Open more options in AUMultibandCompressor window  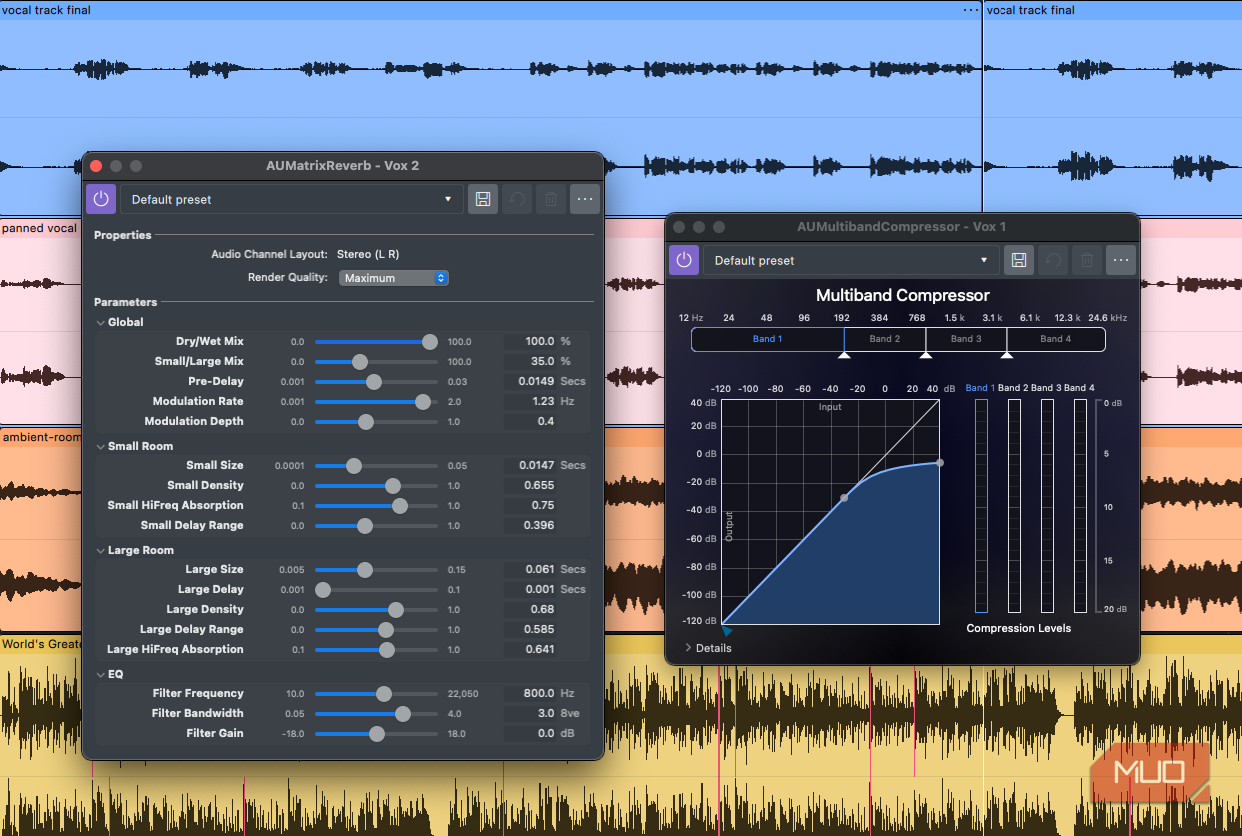[x=1121, y=260]
